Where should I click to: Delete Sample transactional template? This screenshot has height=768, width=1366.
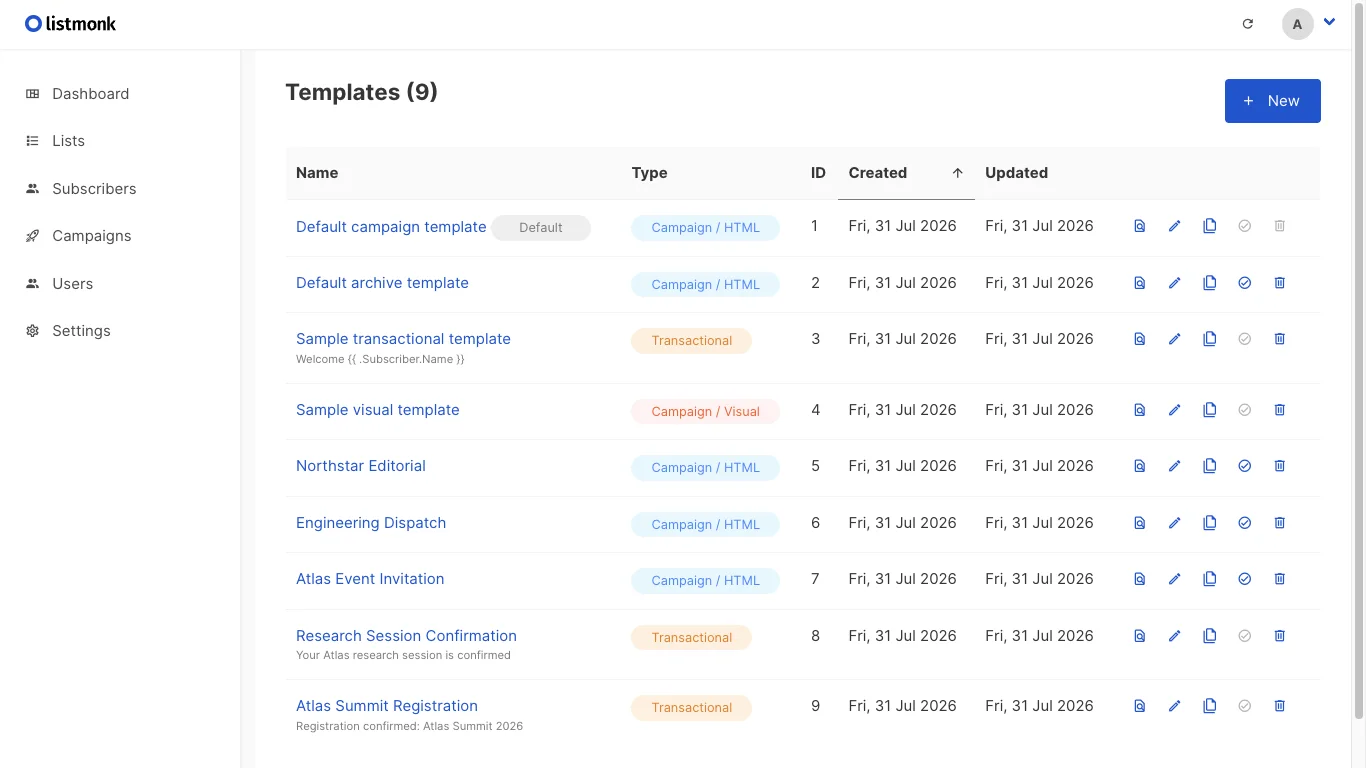pyautogui.click(x=1280, y=339)
